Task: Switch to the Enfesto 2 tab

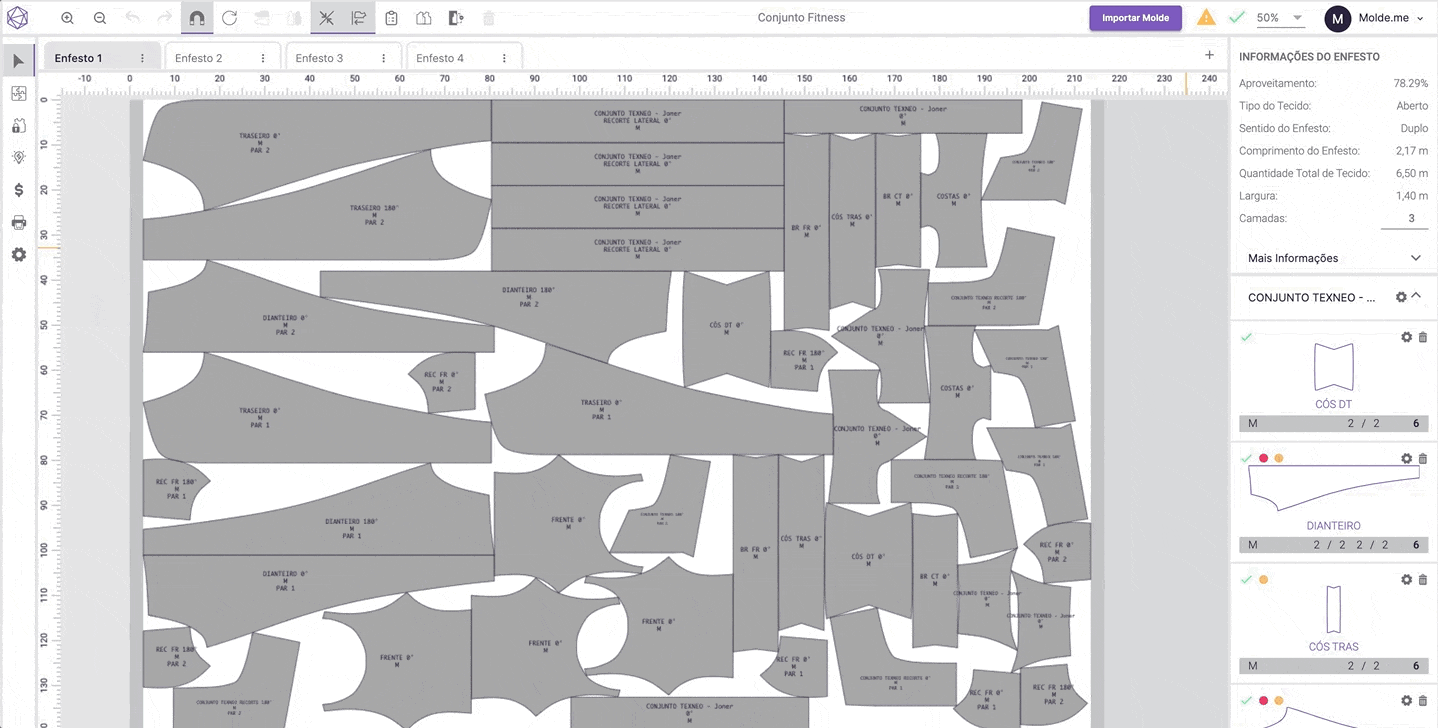Action: pyautogui.click(x=199, y=58)
